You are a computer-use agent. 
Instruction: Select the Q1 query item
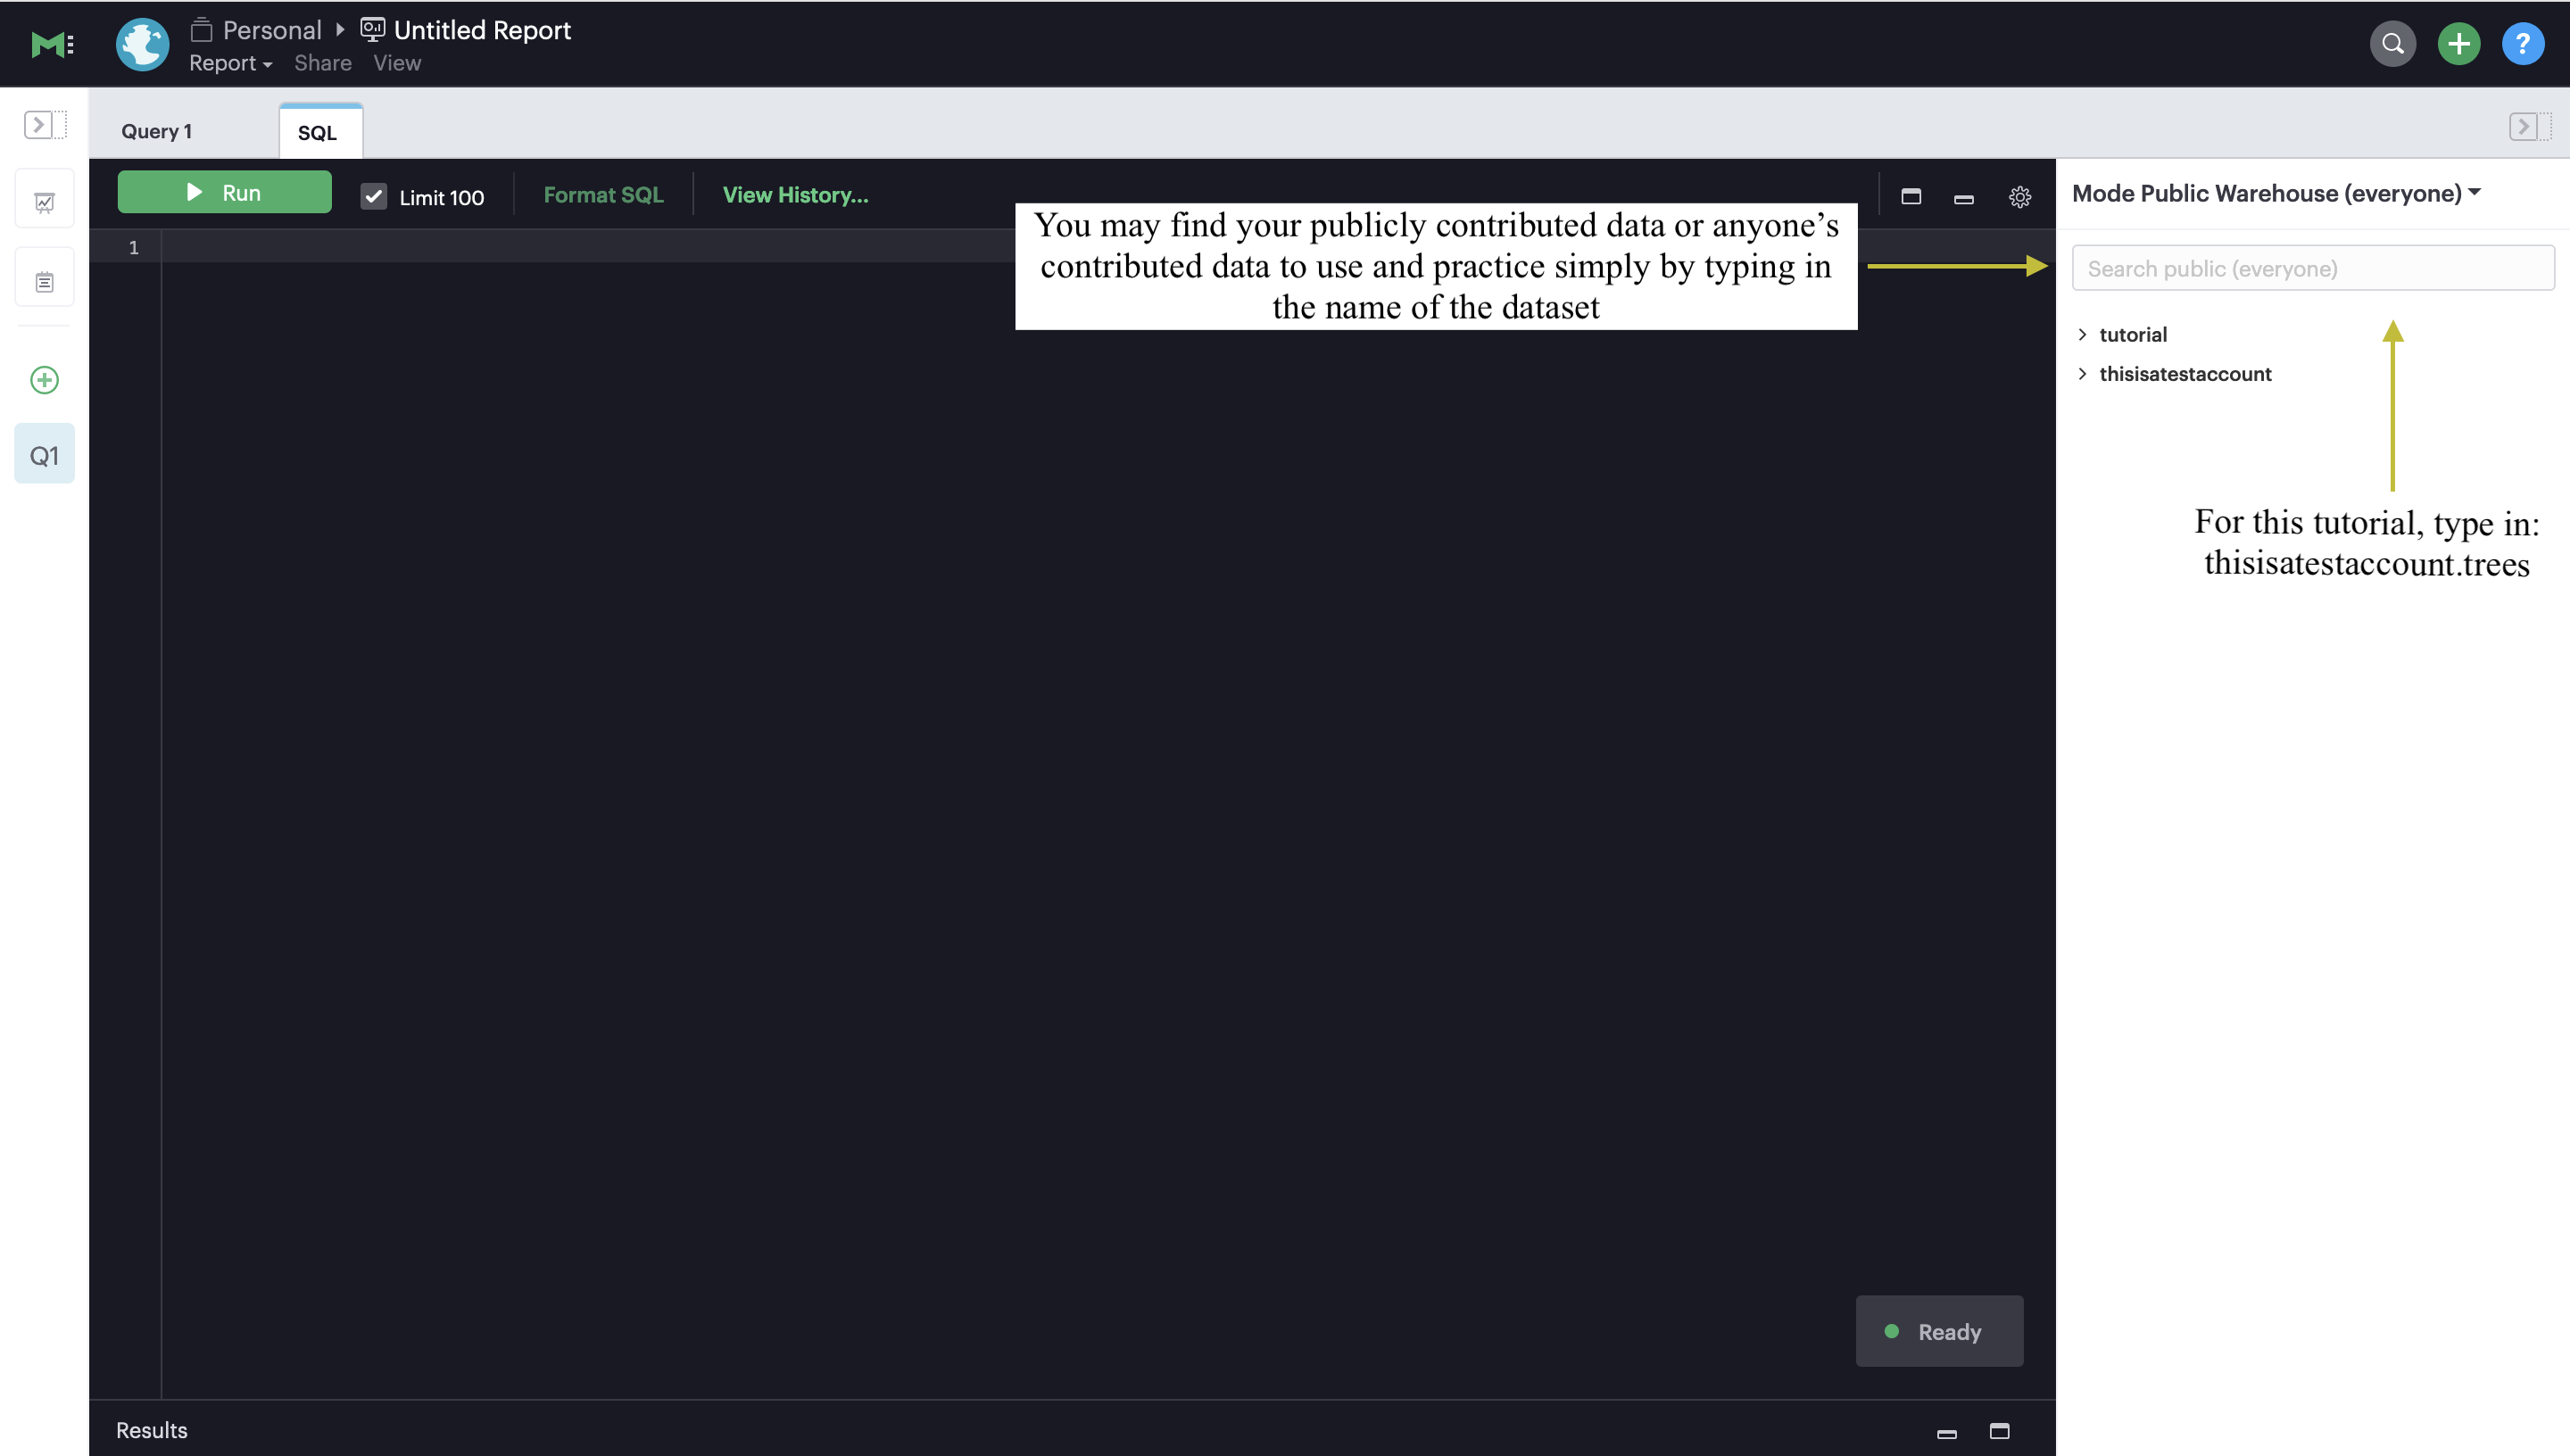(44, 455)
